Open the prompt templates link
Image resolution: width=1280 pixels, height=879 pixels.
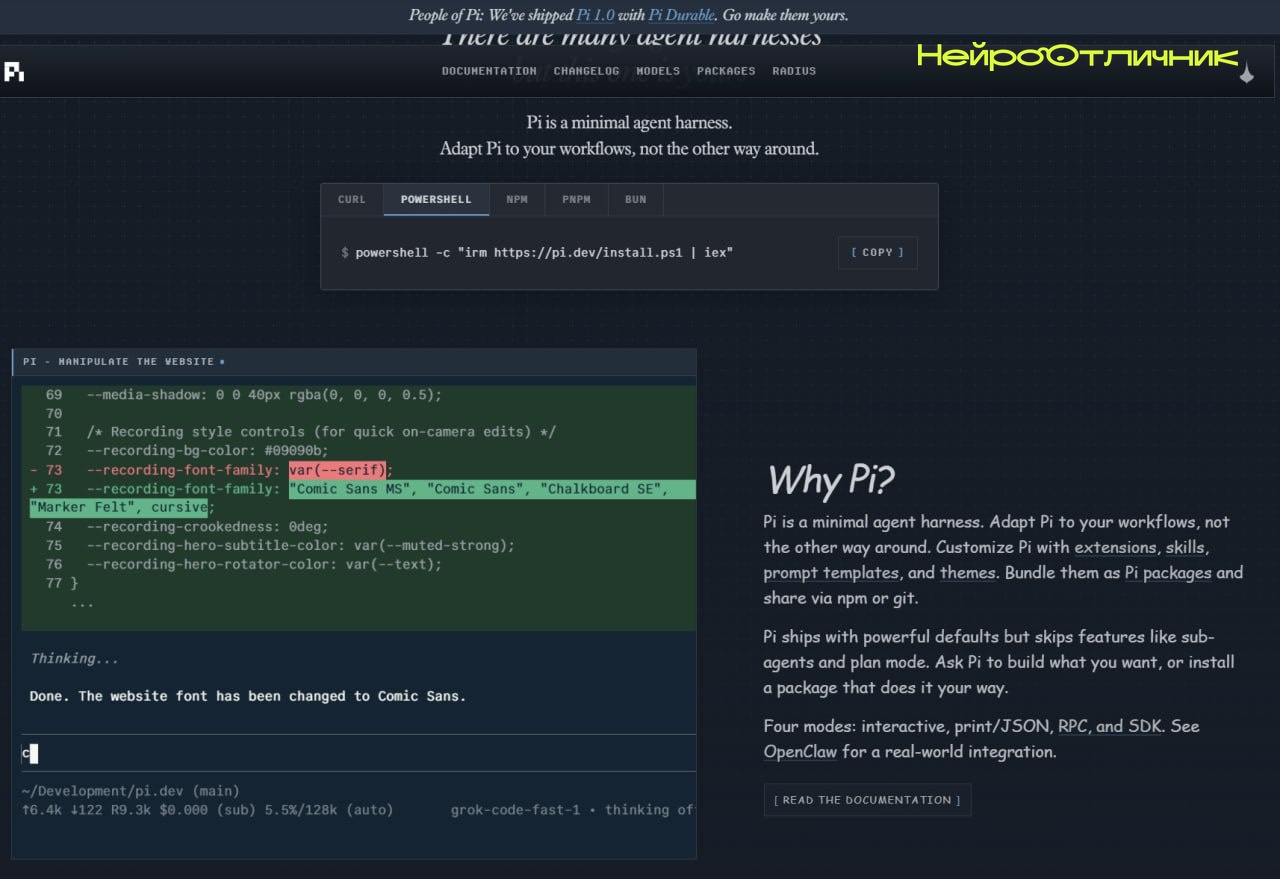[x=832, y=573]
